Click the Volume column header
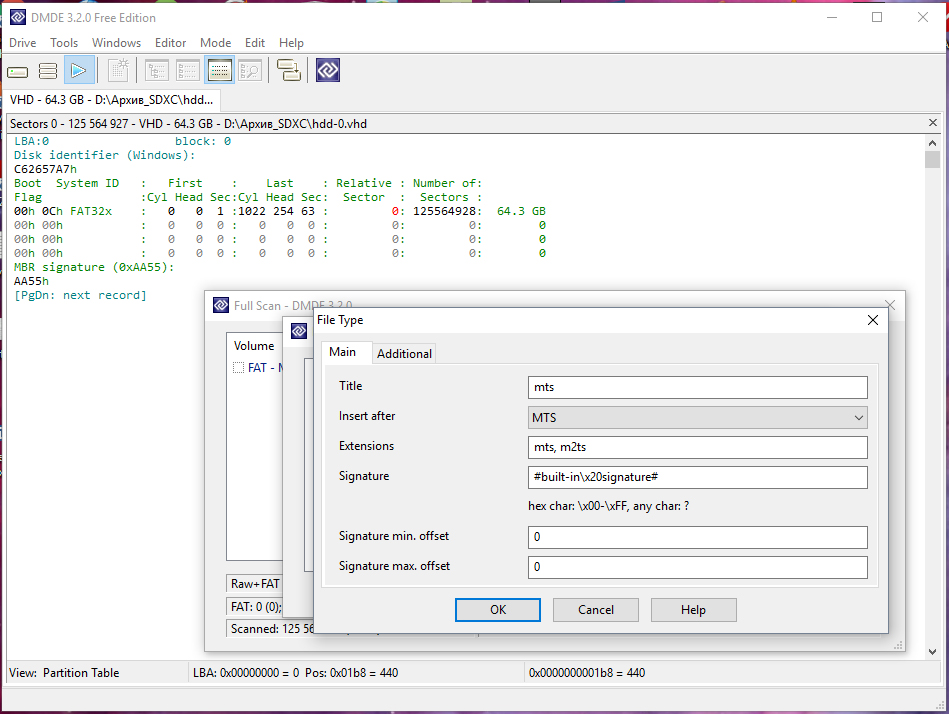This screenshot has height=714, width=949. coord(254,346)
